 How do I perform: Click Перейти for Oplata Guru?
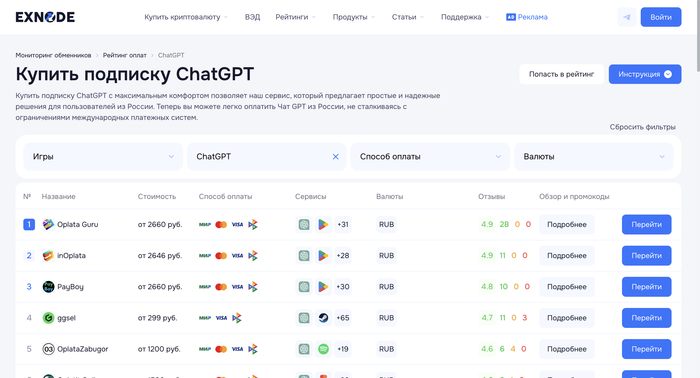coord(646,224)
